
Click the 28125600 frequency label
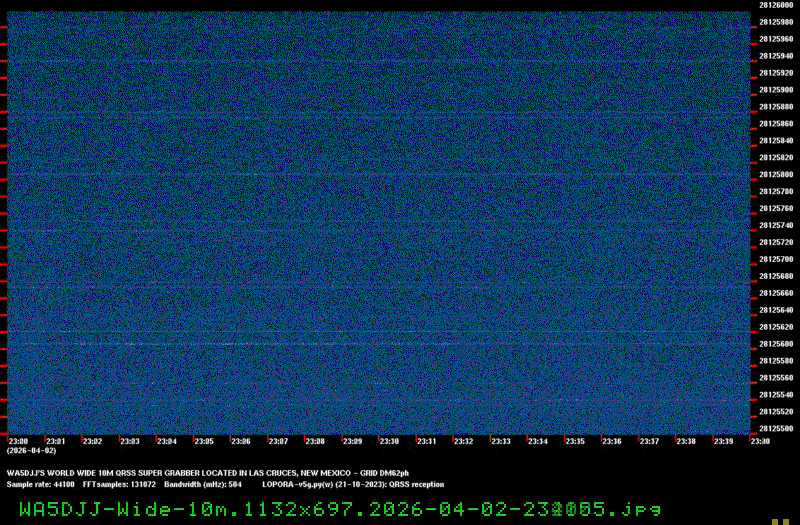776,344
